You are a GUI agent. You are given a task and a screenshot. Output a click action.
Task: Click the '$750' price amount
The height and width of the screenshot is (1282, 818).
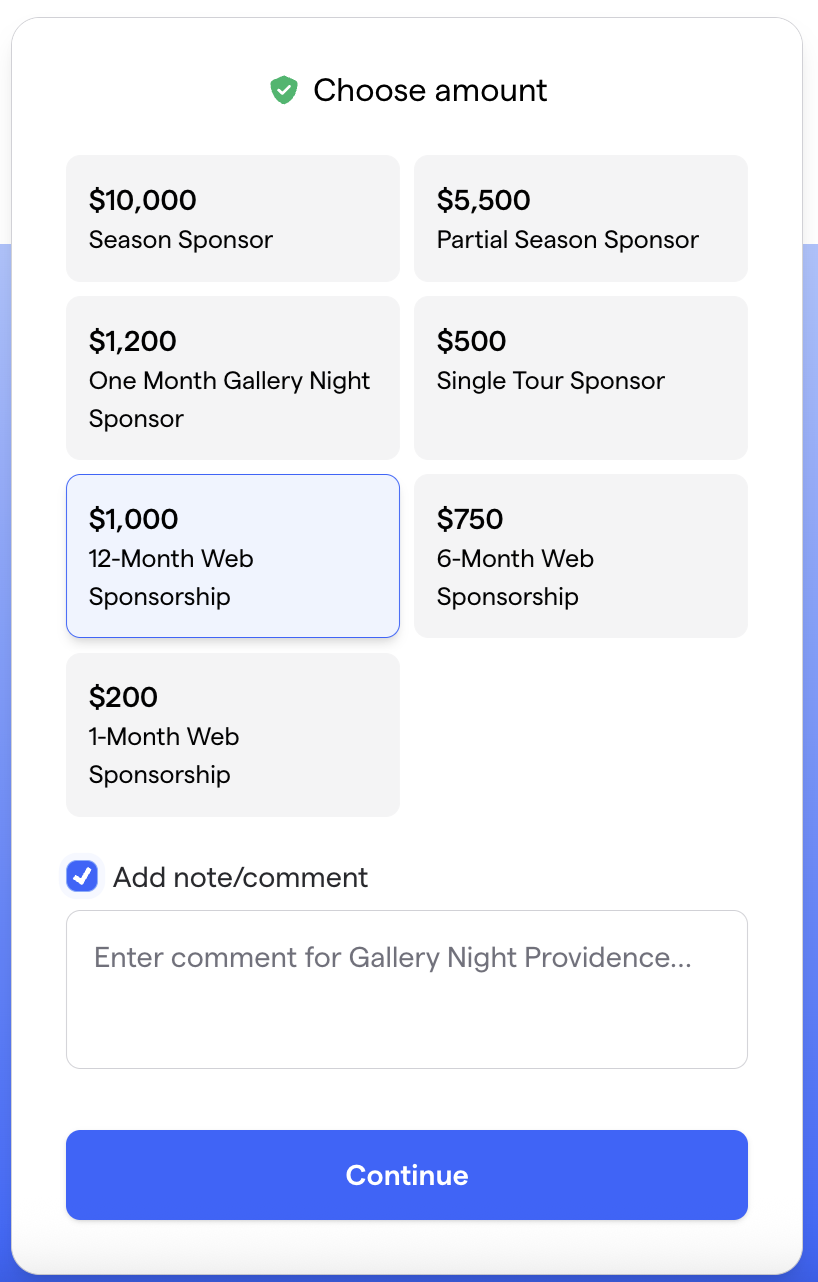470,519
